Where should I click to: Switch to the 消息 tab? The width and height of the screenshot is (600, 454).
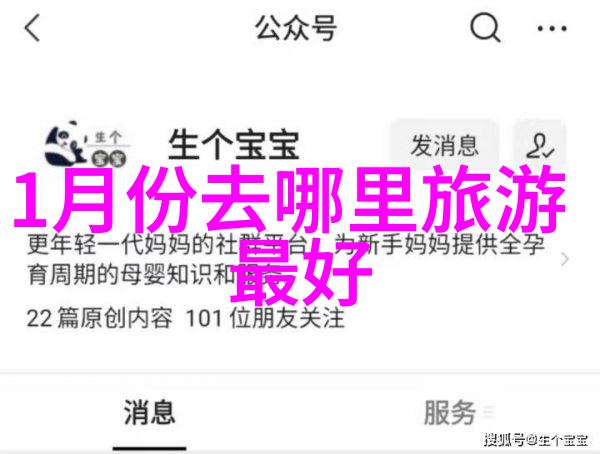click(x=149, y=412)
